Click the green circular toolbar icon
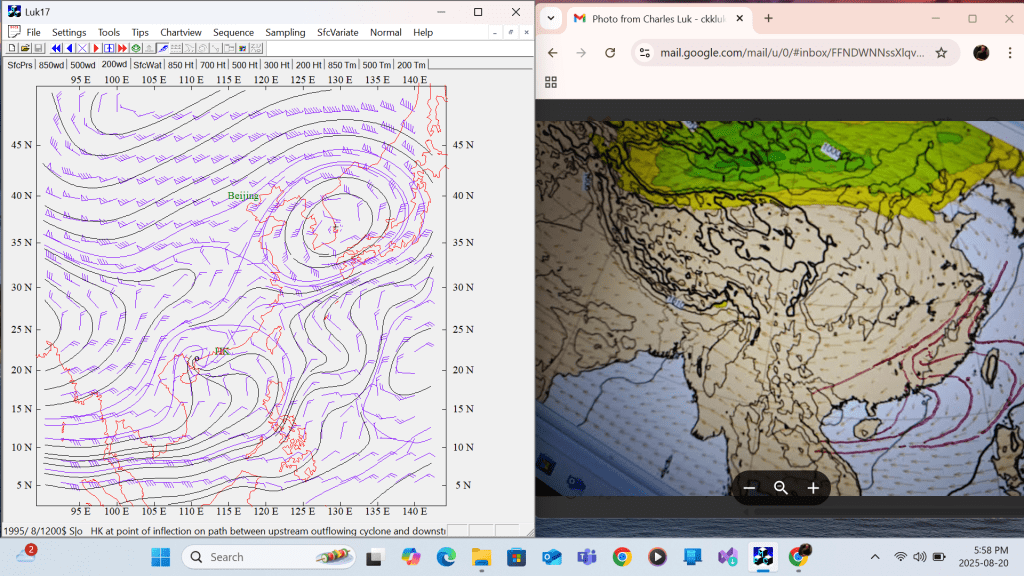The image size is (1024, 576). 135,48
